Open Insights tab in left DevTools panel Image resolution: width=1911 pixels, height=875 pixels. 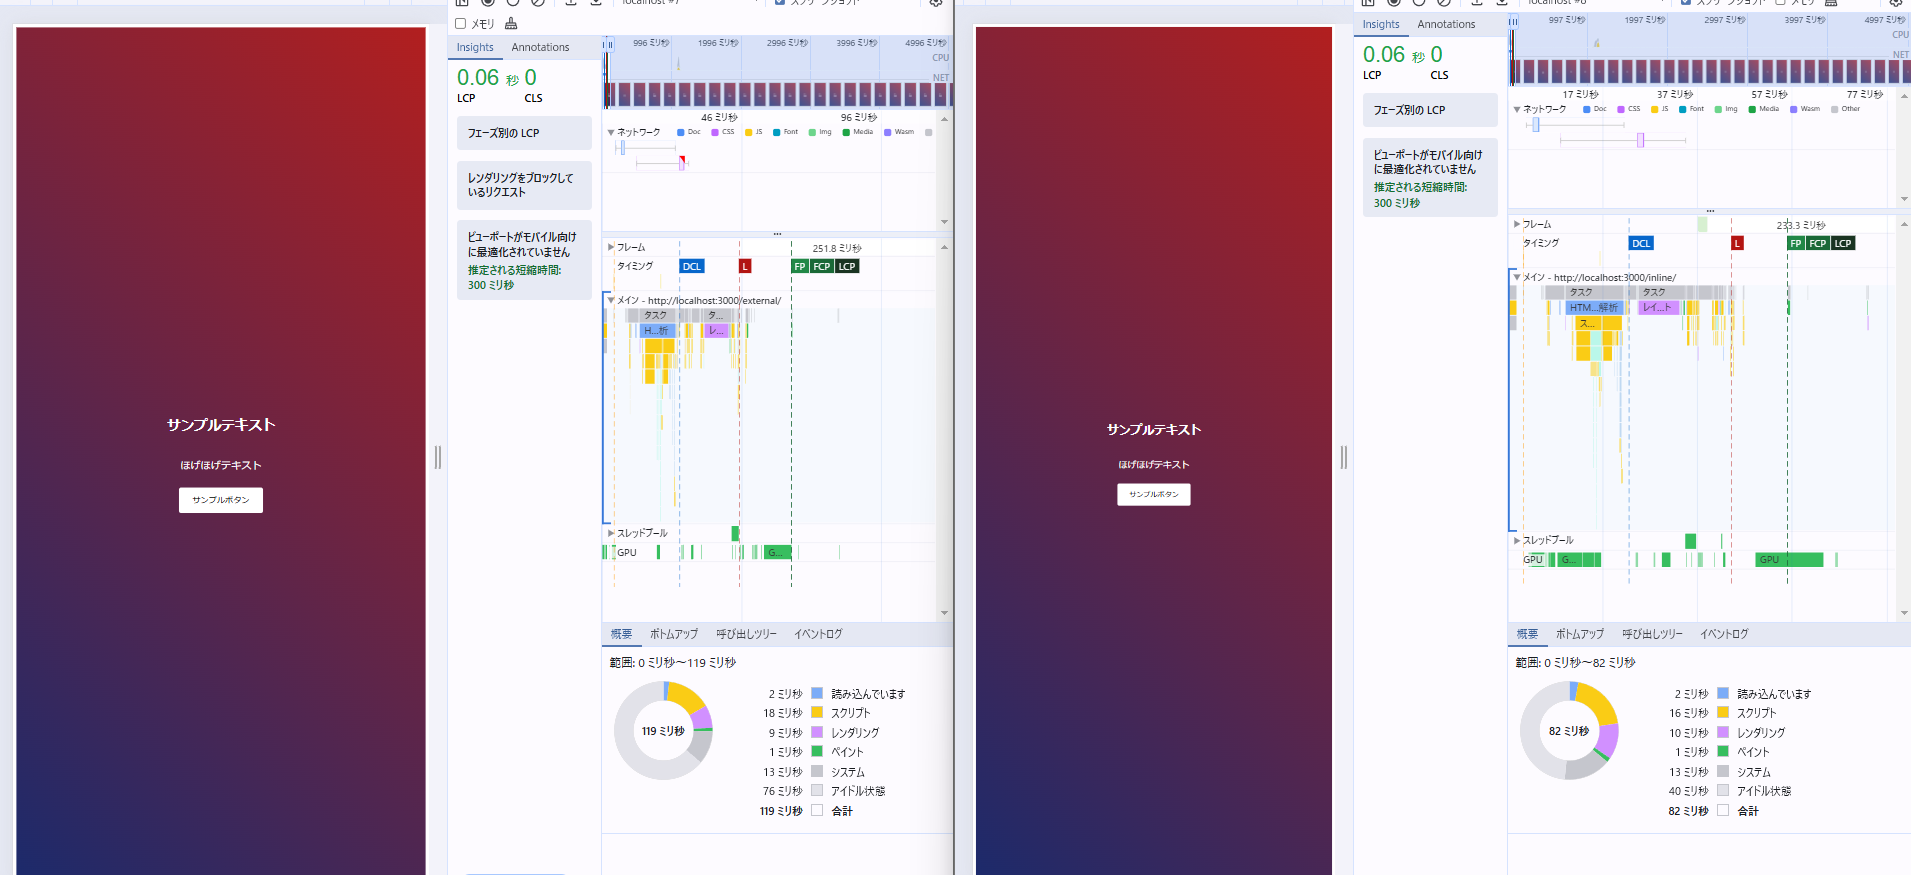(x=475, y=47)
